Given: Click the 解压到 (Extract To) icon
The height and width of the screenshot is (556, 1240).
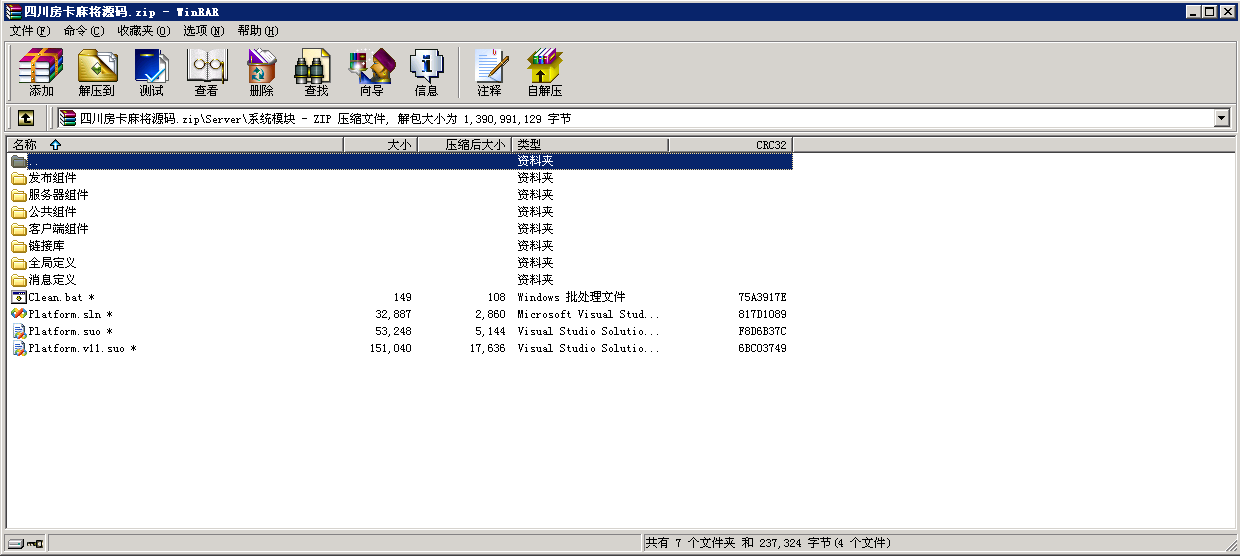Looking at the screenshot, I should (97, 72).
